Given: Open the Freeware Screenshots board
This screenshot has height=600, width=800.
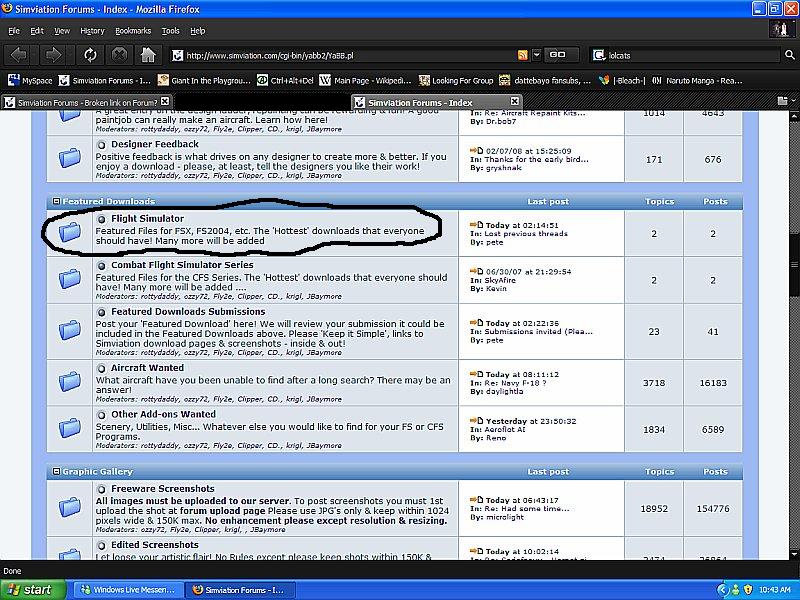Looking at the screenshot, I should [163, 489].
